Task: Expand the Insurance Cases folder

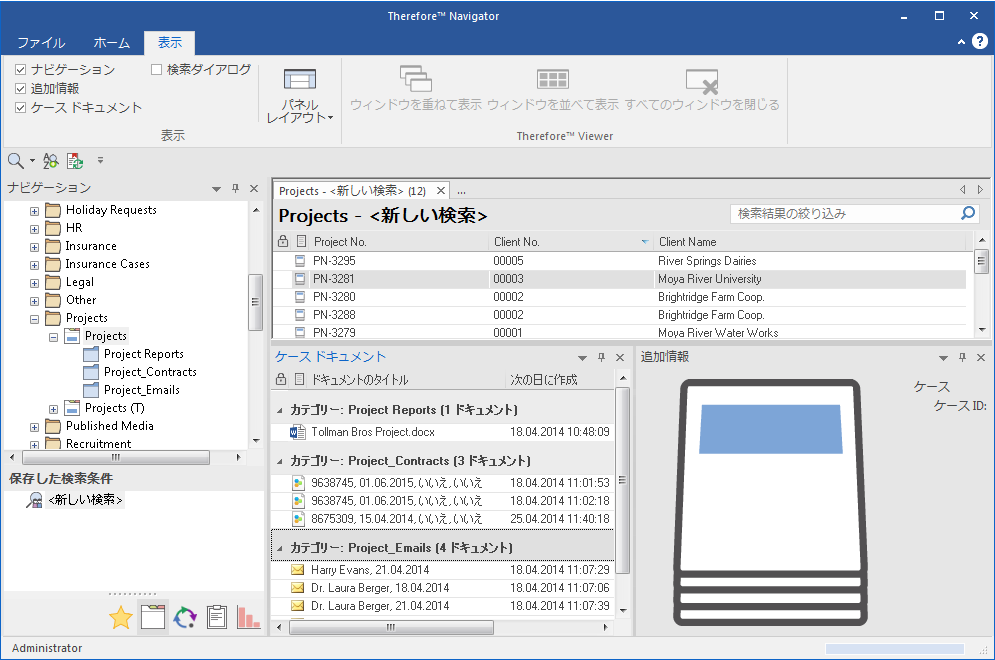Action: [34, 265]
